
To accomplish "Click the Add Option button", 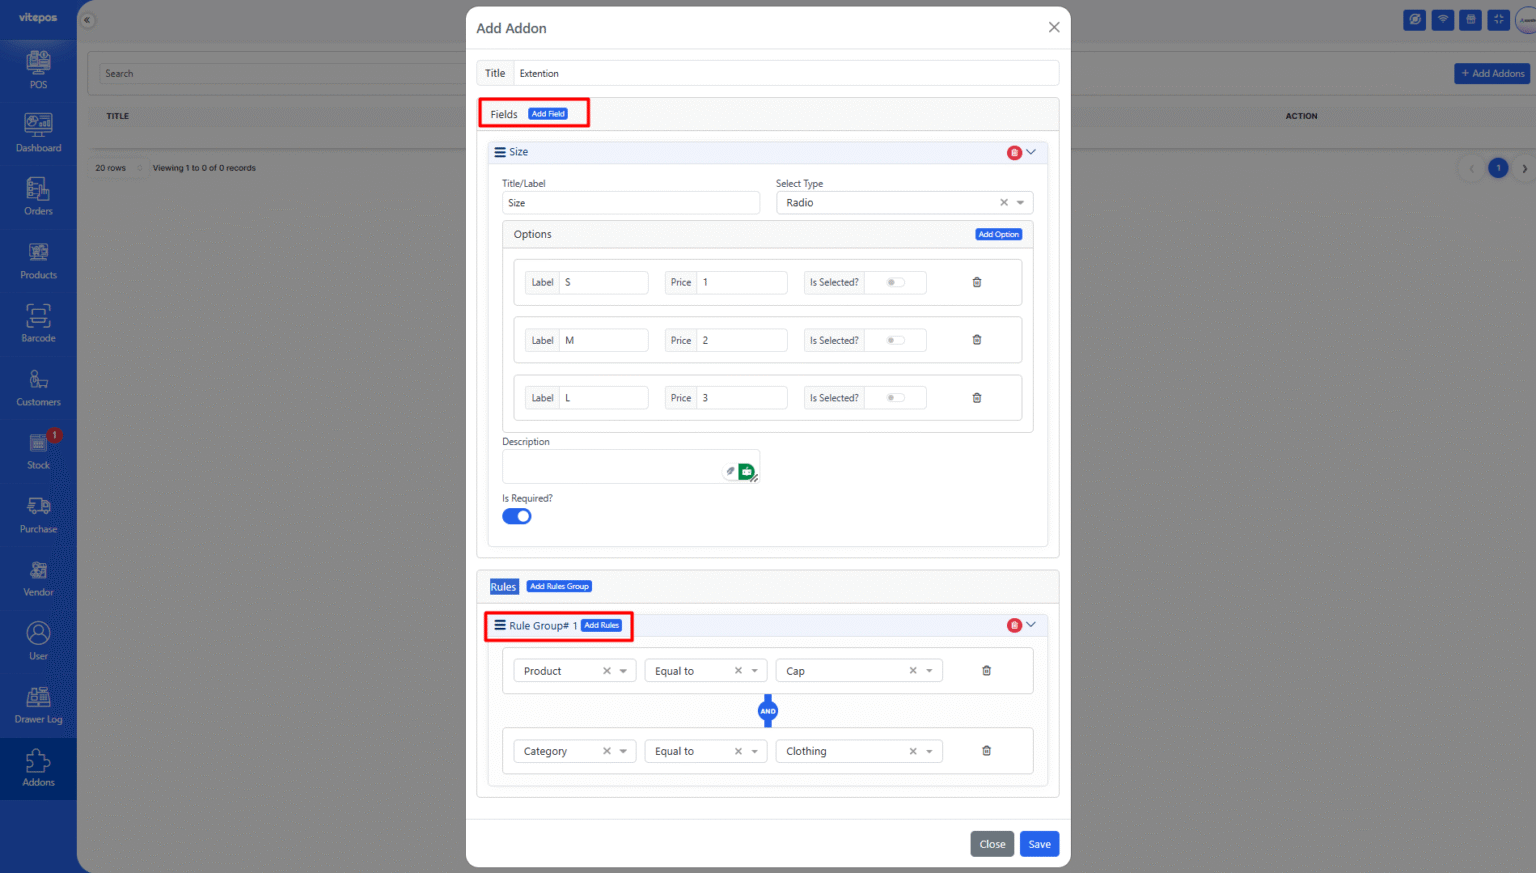I will click(999, 234).
